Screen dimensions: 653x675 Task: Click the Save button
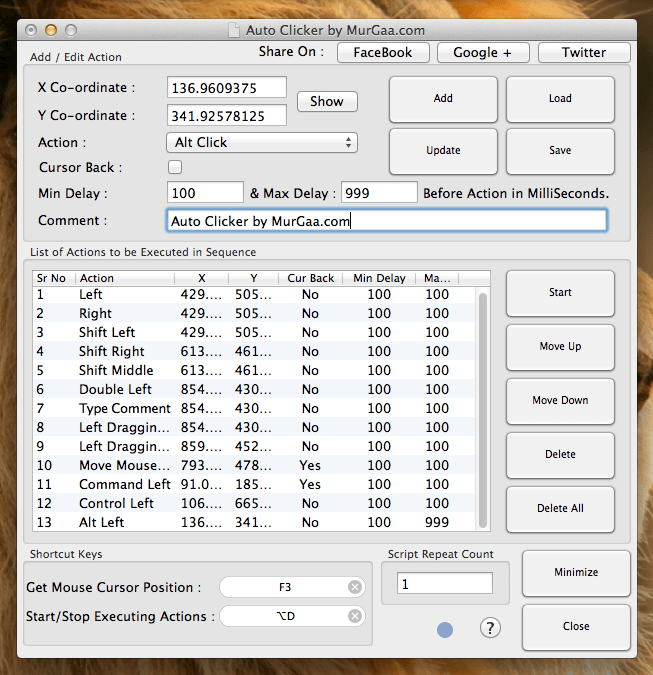[x=560, y=151]
